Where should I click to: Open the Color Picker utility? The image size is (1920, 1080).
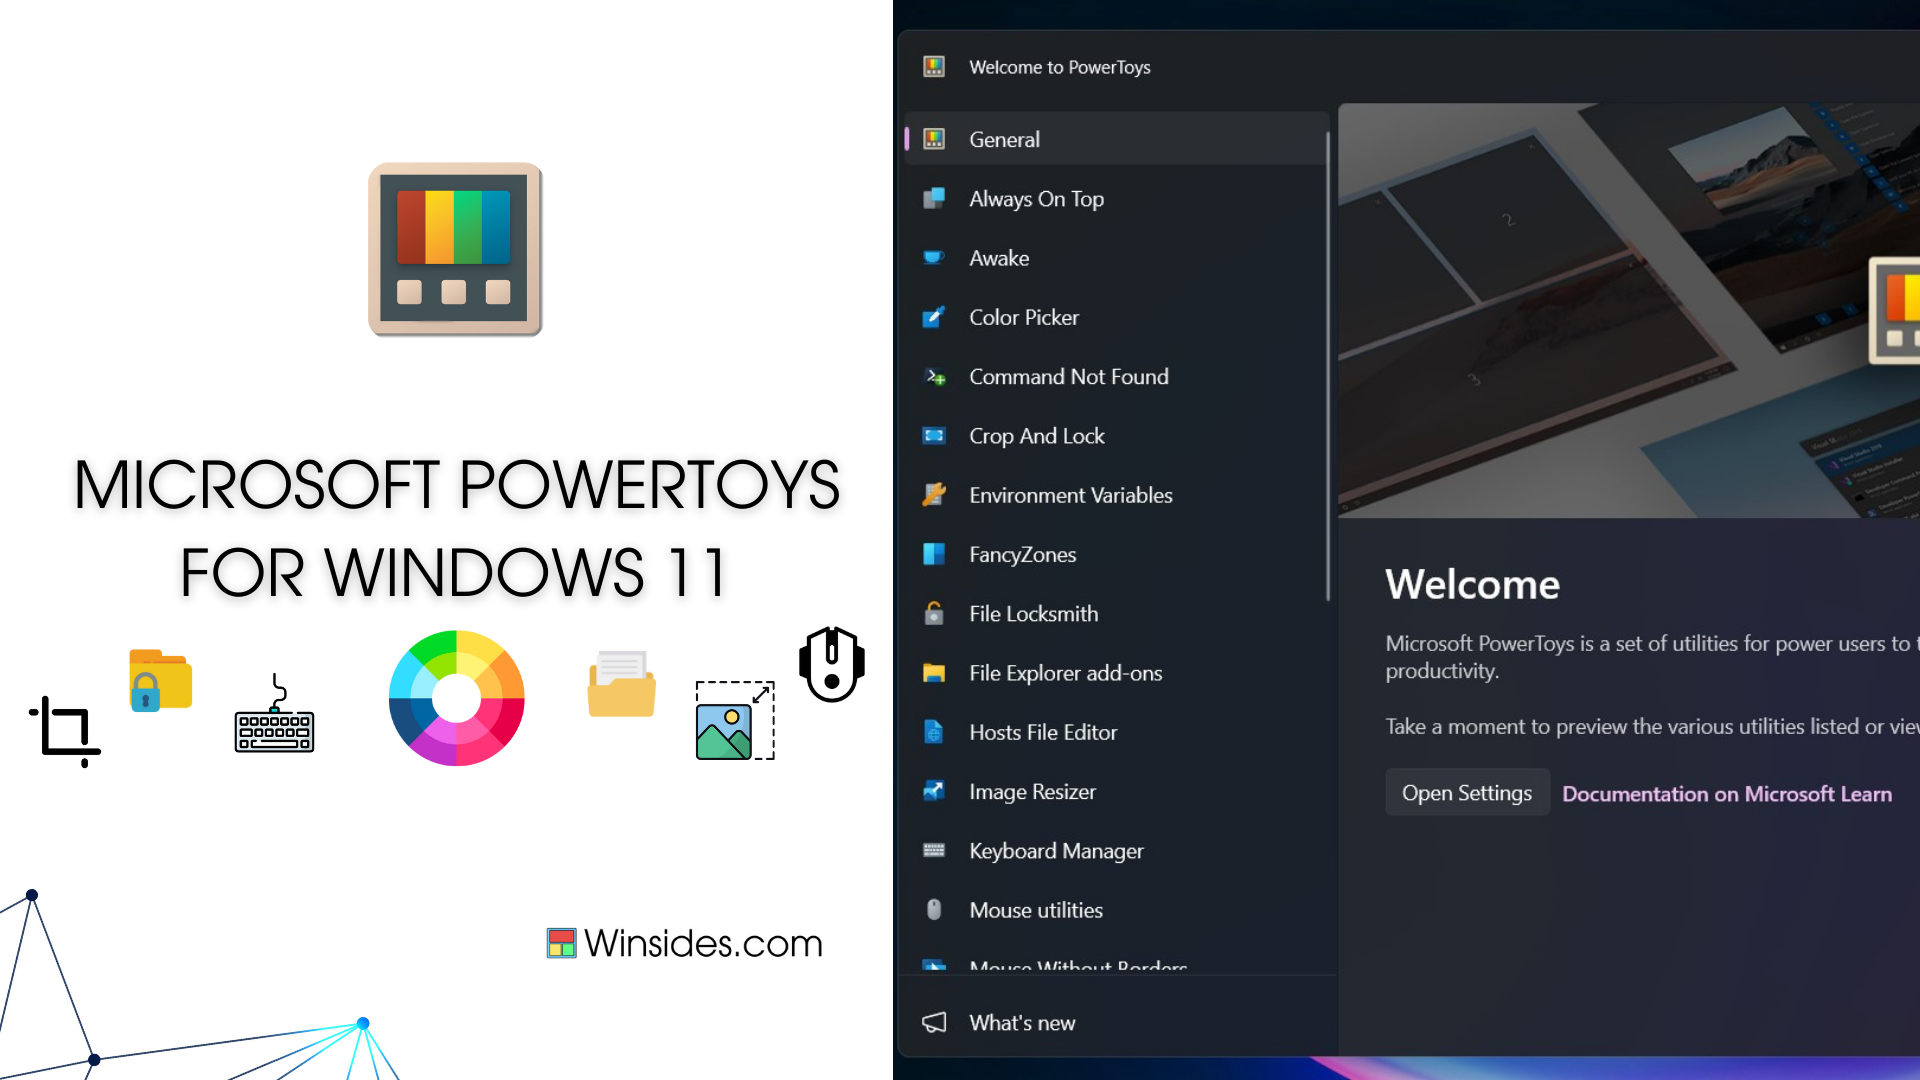[1023, 316]
